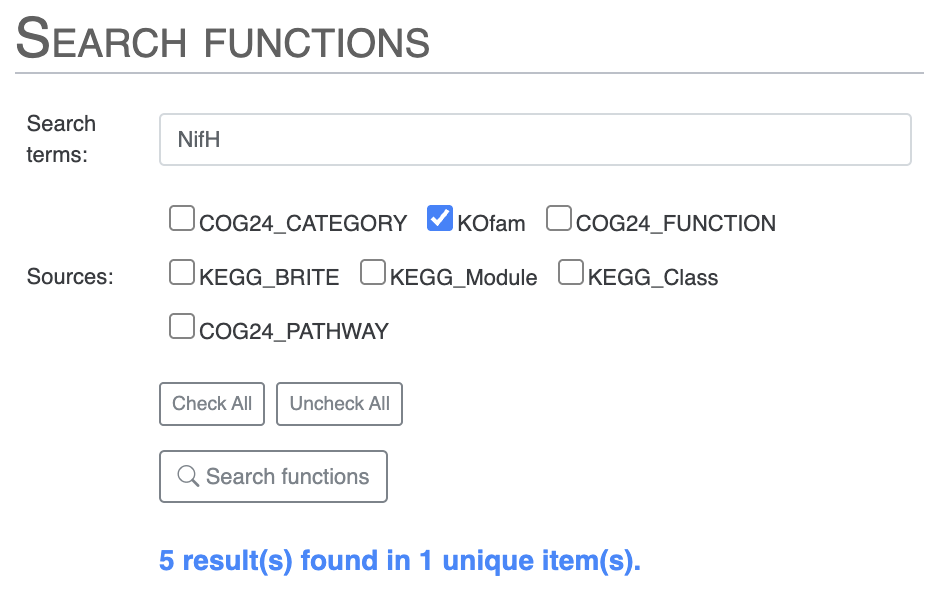Click the COG24_FUNCTION label text
The height and width of the screenshot is (616, 940).
coord(676,224)
